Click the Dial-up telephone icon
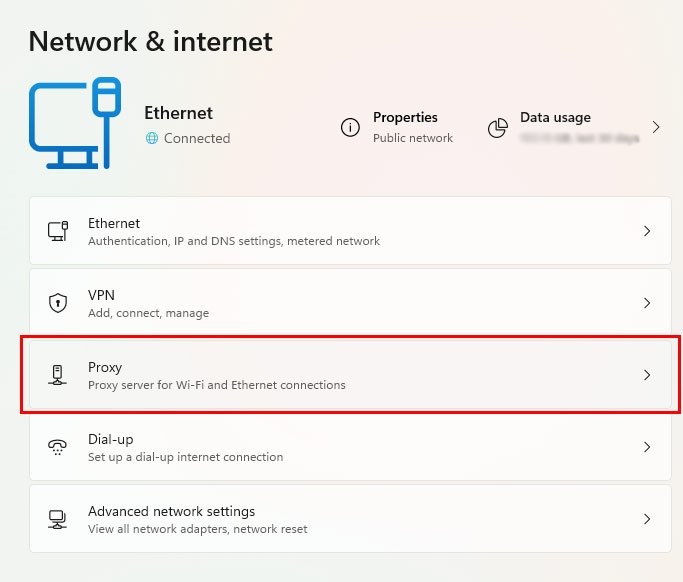 click(x=57, y=447)
